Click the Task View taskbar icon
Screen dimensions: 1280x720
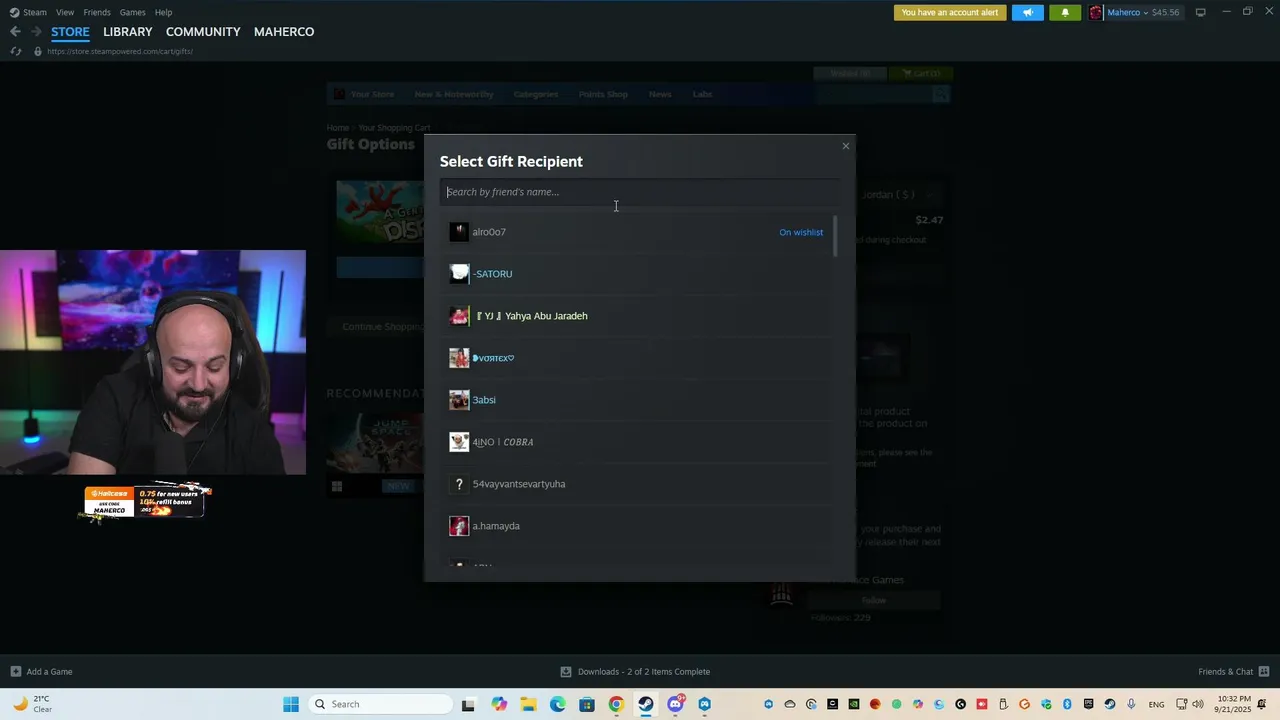click(x=468, y=704)
